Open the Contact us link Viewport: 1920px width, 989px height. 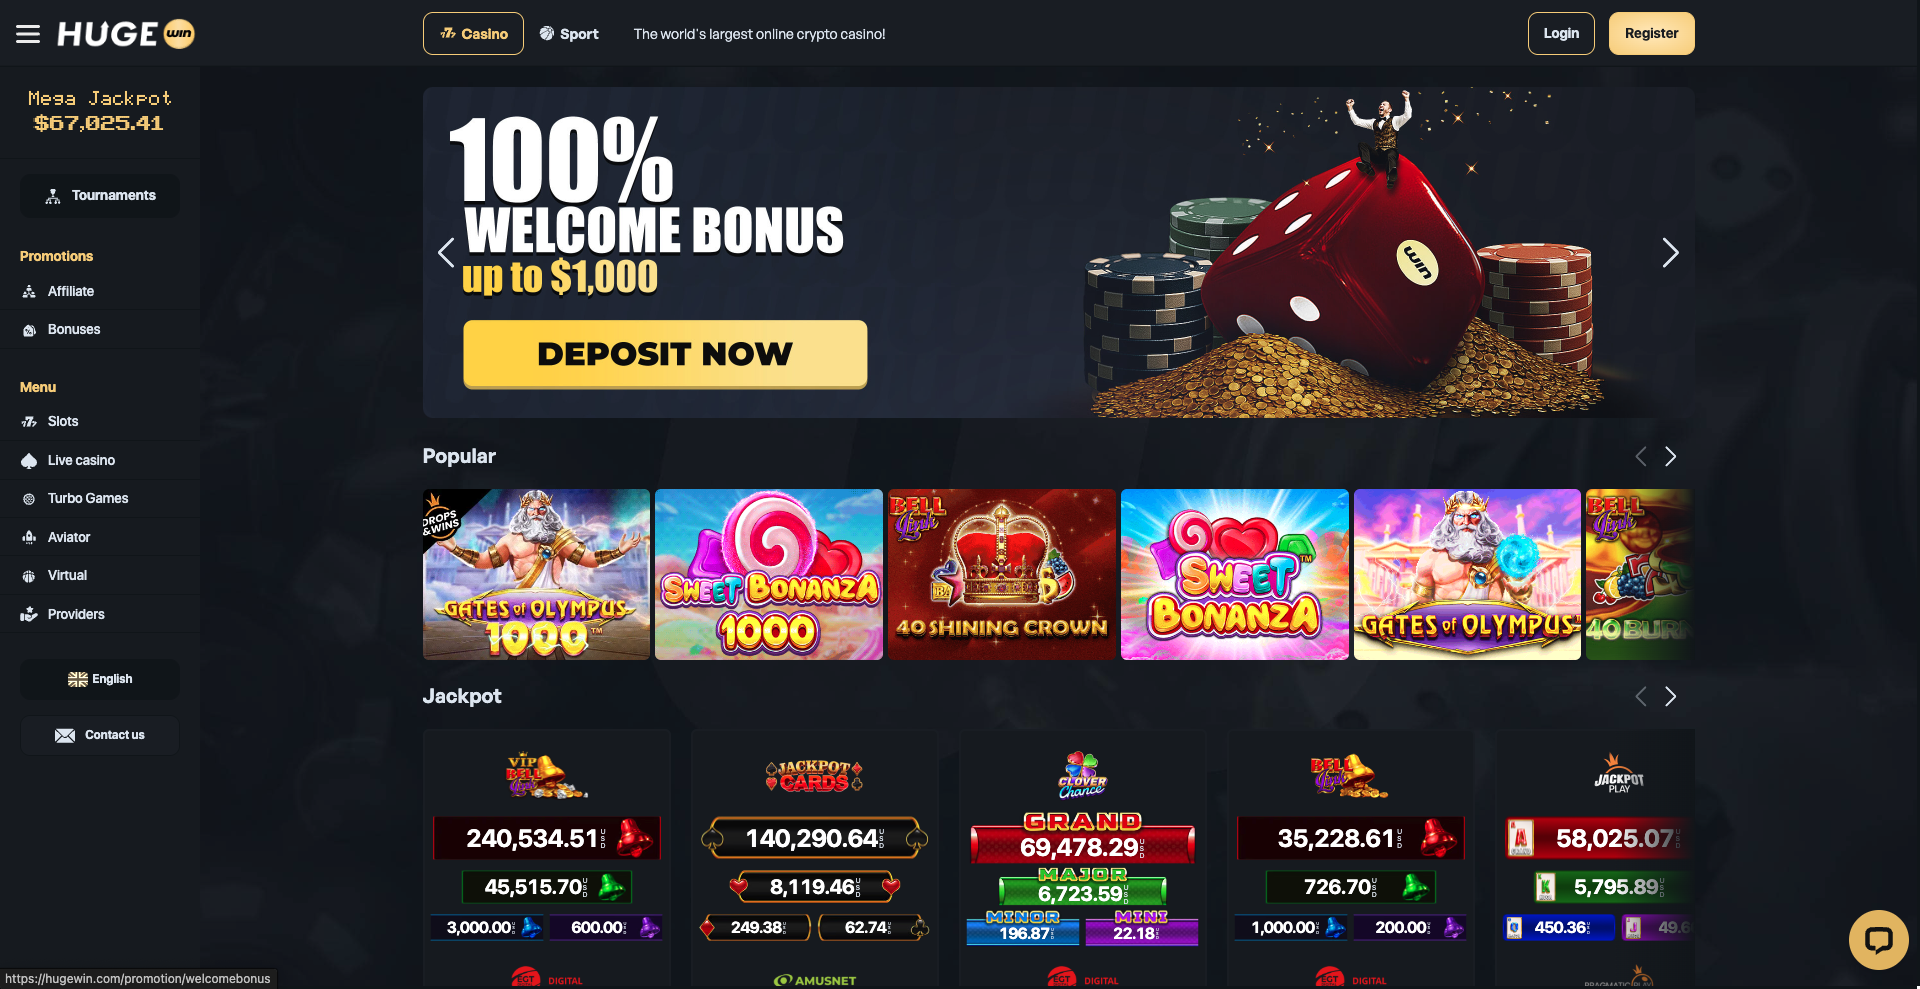(x=100, y=735)
